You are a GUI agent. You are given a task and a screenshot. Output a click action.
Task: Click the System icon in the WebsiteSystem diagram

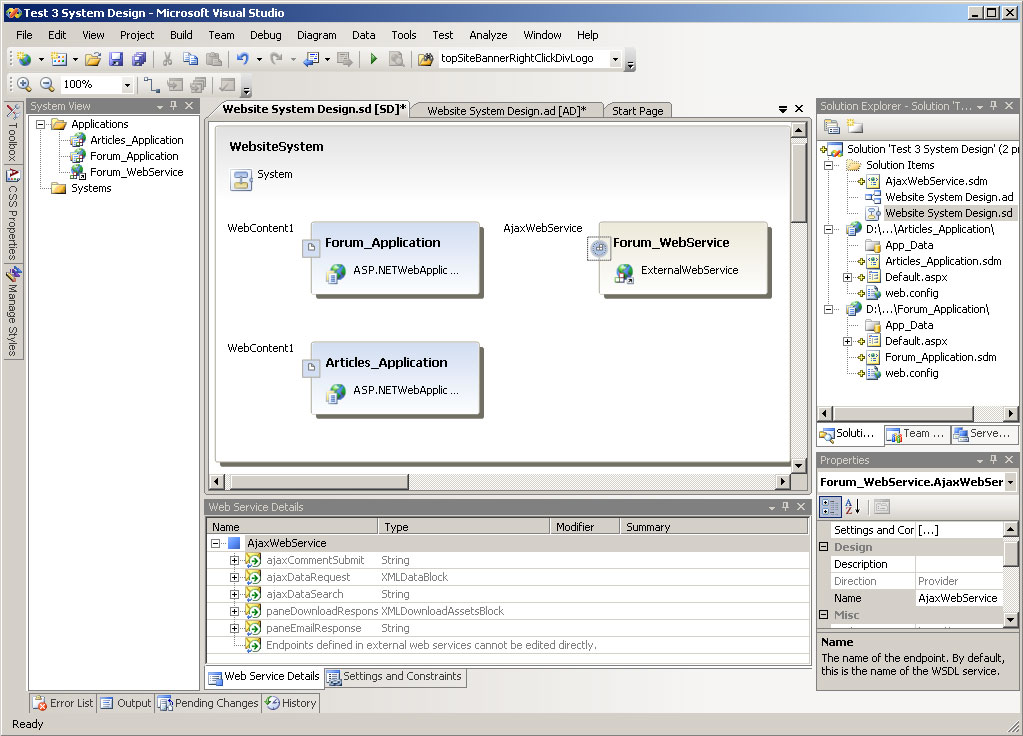point(241,179)
